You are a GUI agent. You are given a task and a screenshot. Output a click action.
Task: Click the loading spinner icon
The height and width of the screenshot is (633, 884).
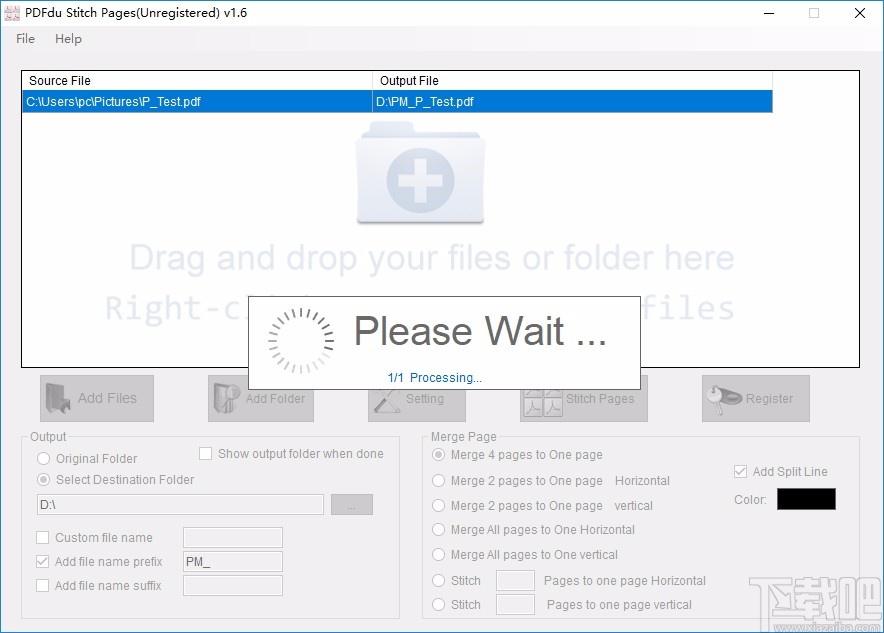[301, 340]
